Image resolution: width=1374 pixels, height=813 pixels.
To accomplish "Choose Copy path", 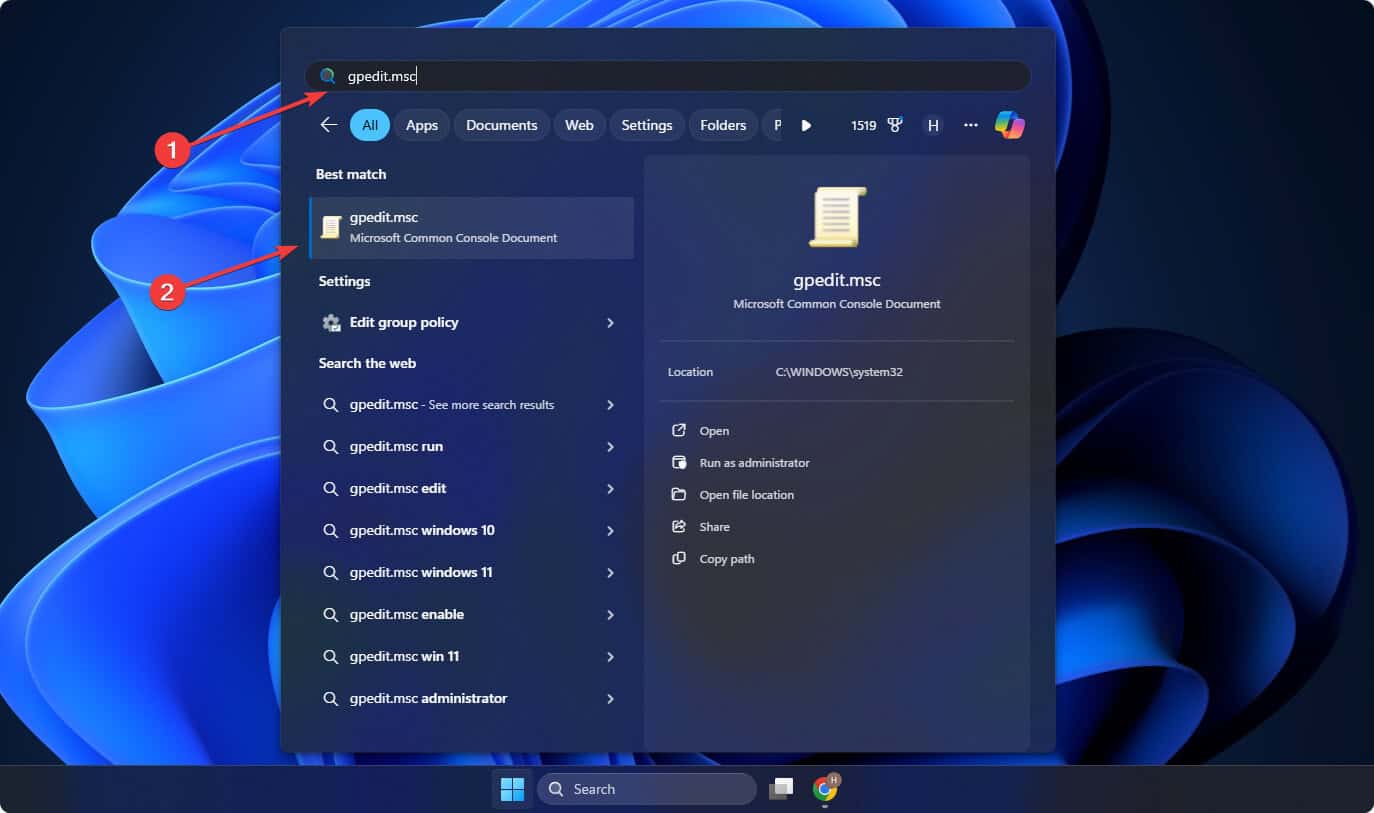I will point(727,559).
